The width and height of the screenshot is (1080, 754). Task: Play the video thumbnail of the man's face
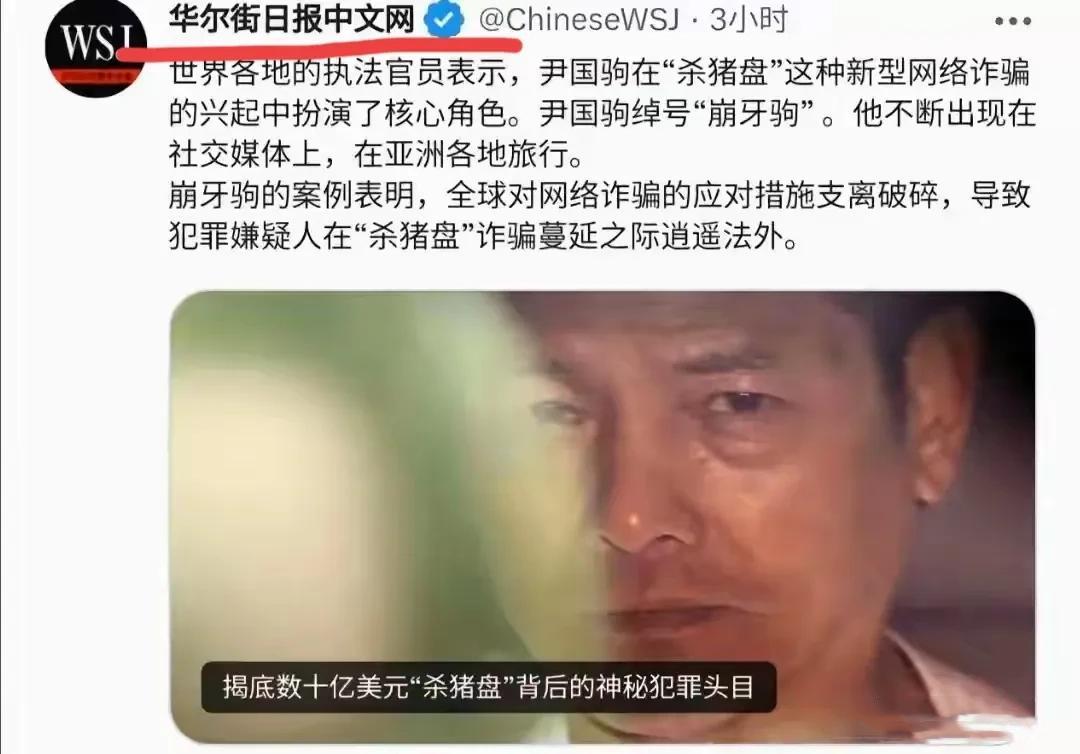pyautogui.click(x=603, y=516)
